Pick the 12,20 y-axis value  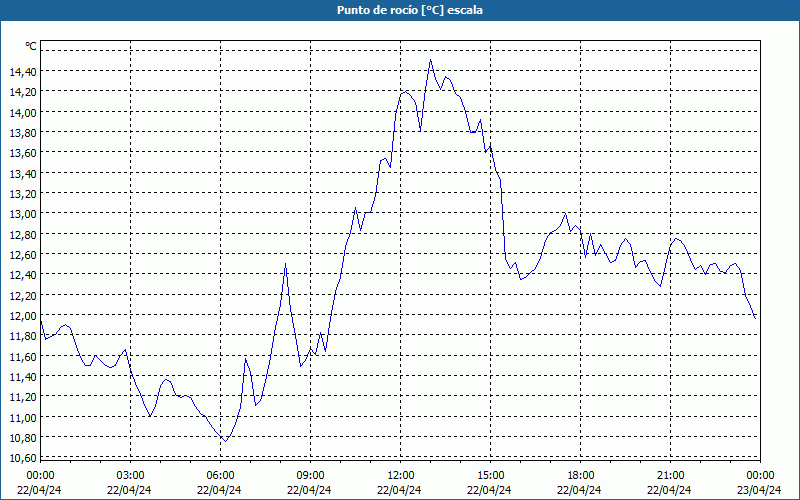tap(23, 296)
